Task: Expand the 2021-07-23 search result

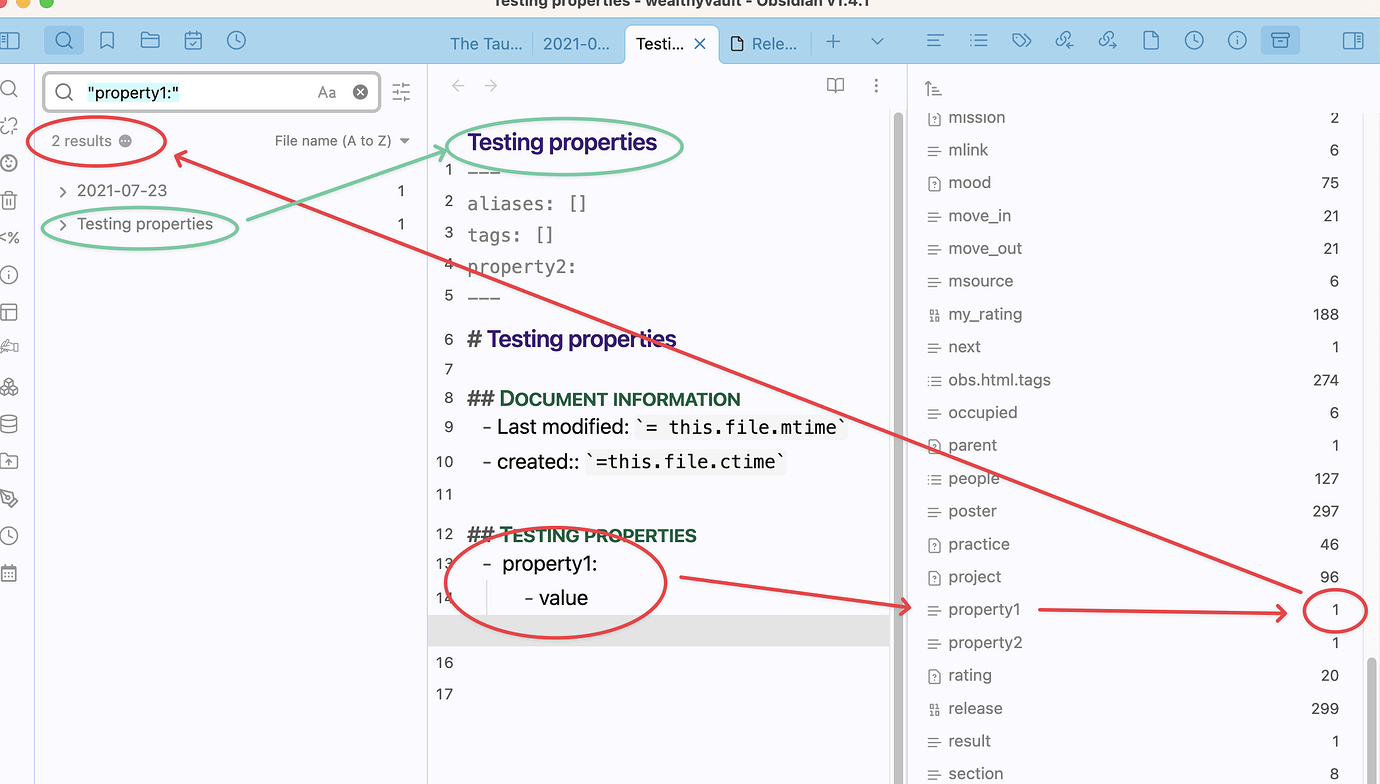Action: (63, 190)
